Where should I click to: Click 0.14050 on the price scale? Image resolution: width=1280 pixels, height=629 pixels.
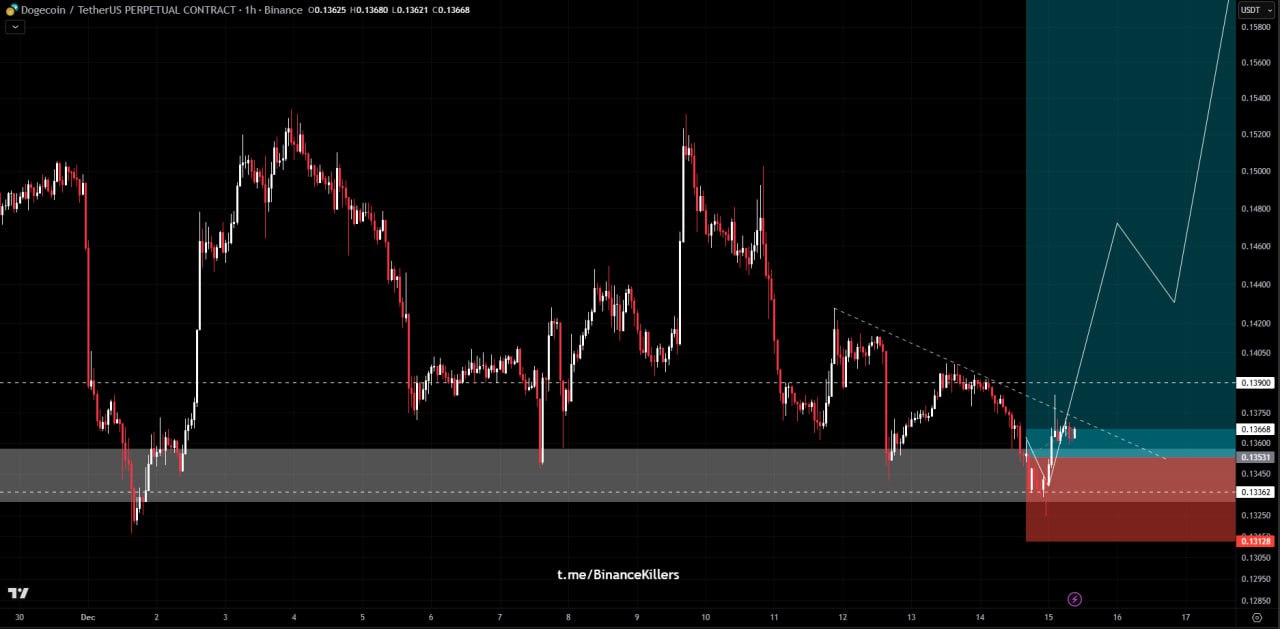(x=1256, y=353)
